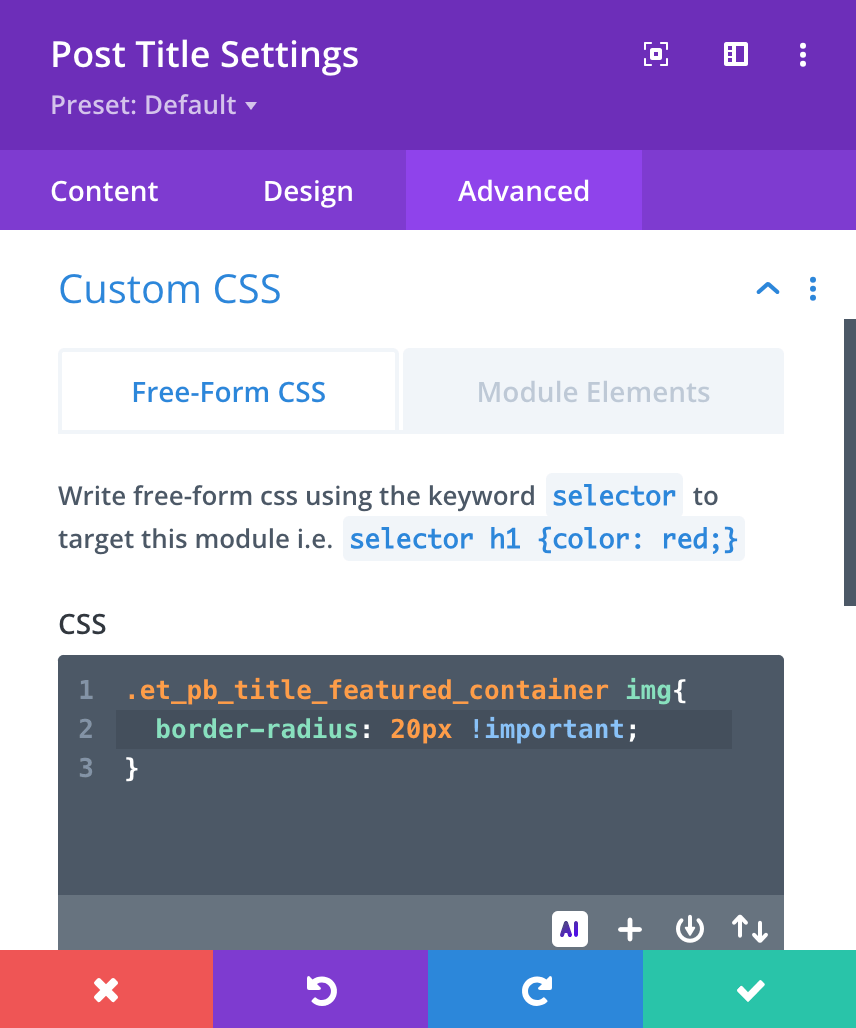Switch to Module Elements option

pyautogui.click(x=594, y=392)
